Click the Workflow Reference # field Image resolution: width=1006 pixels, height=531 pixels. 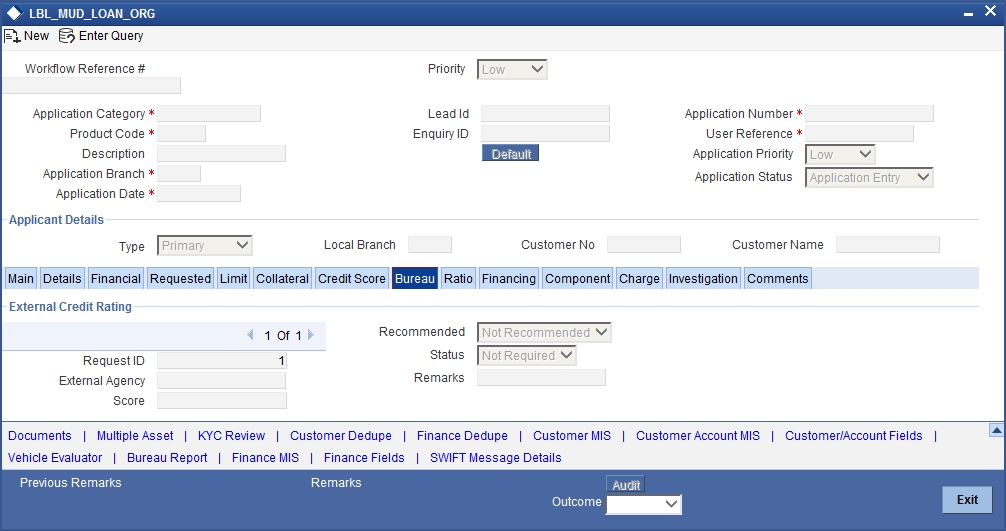tap(92, 85)
